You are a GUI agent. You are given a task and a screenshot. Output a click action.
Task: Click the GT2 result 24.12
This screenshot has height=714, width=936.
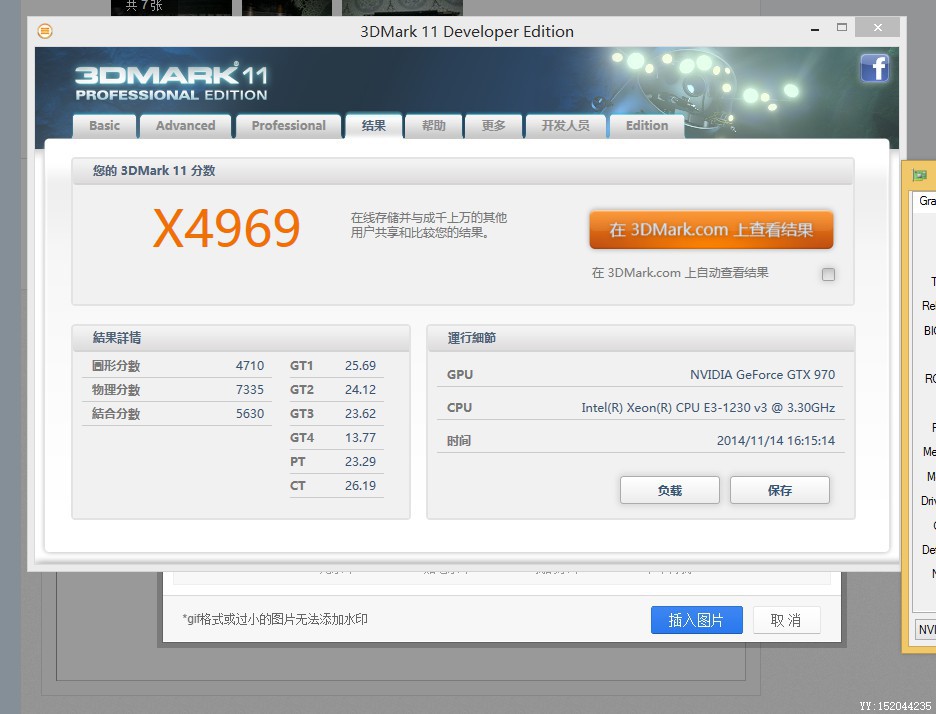coord(361,389)
